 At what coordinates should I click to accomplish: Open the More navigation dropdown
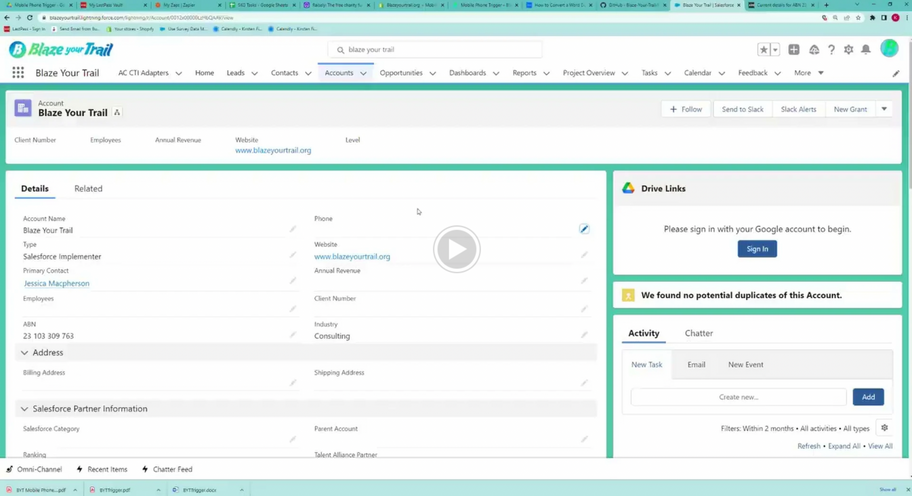pos(808,73)
